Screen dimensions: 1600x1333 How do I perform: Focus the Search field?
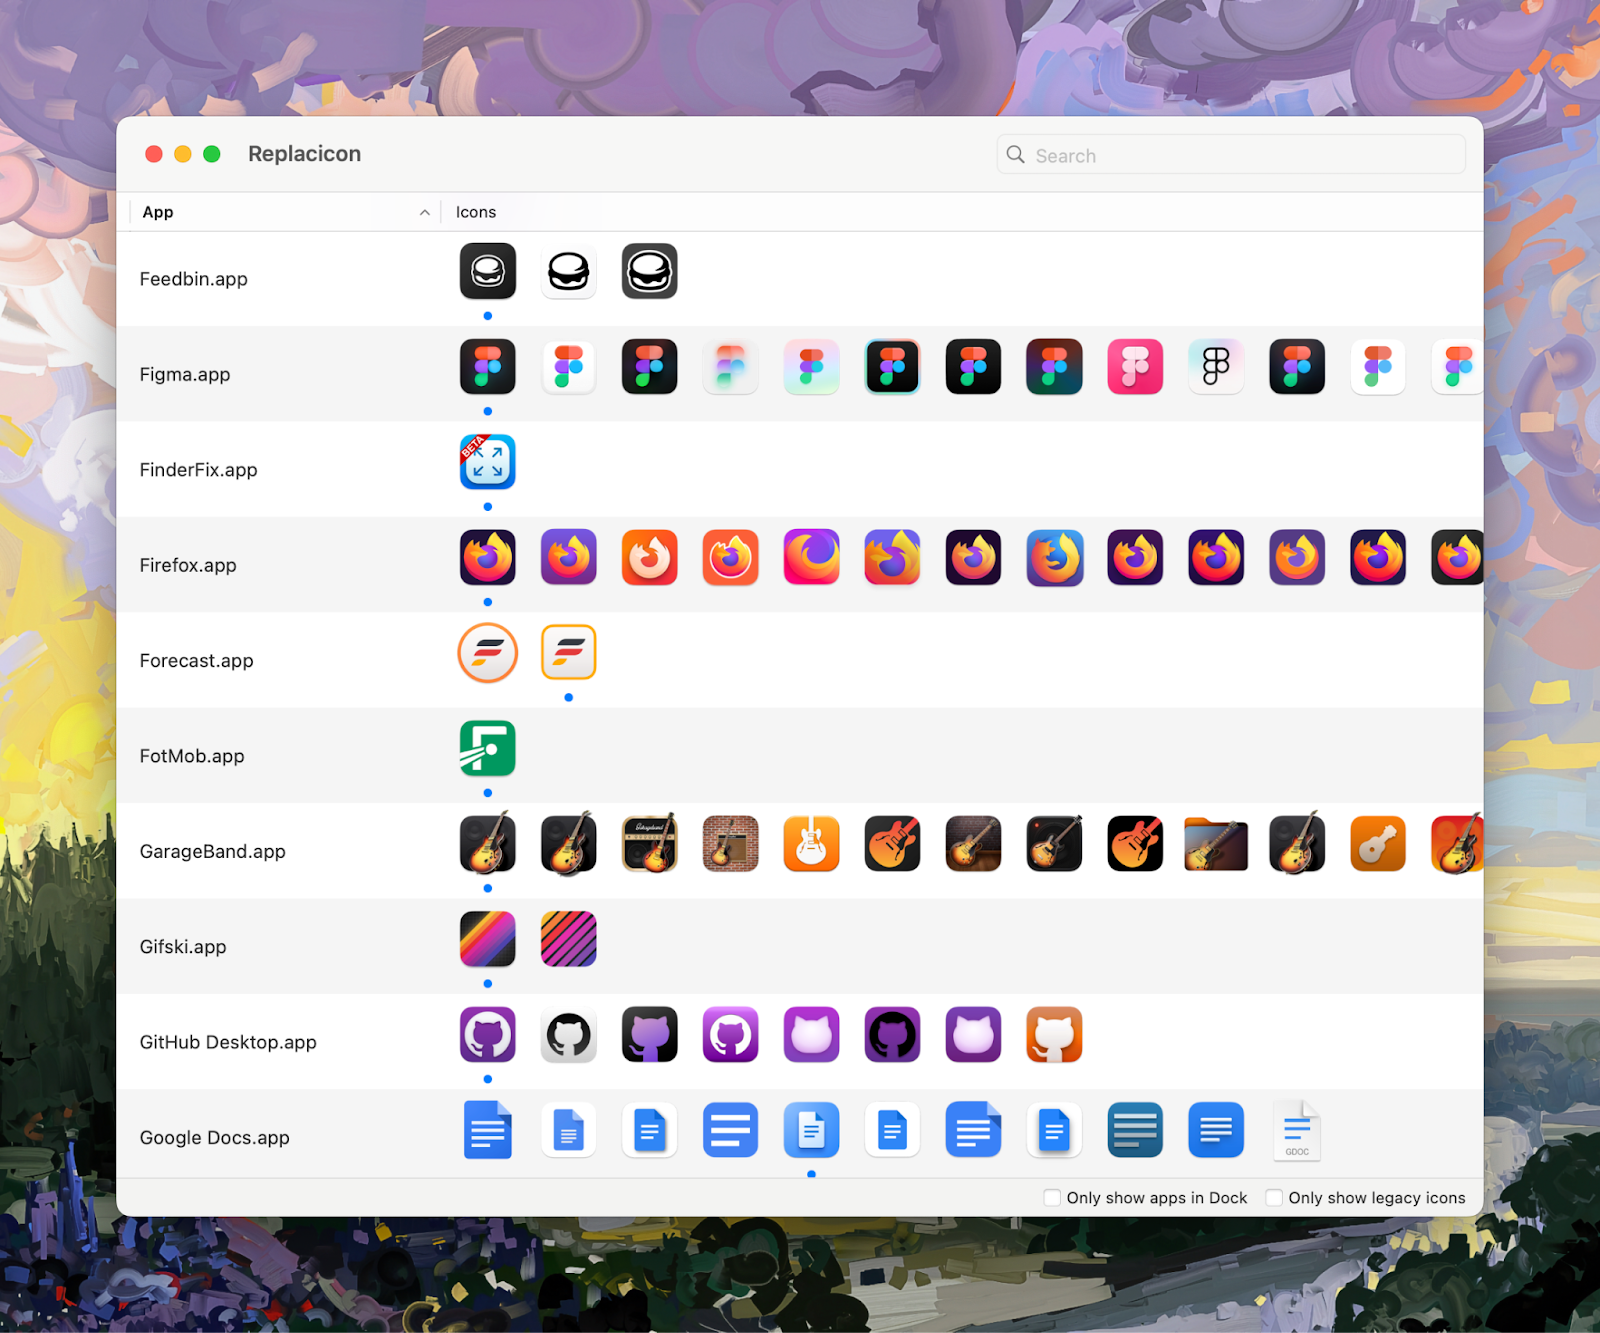[x=1231, y=155]
